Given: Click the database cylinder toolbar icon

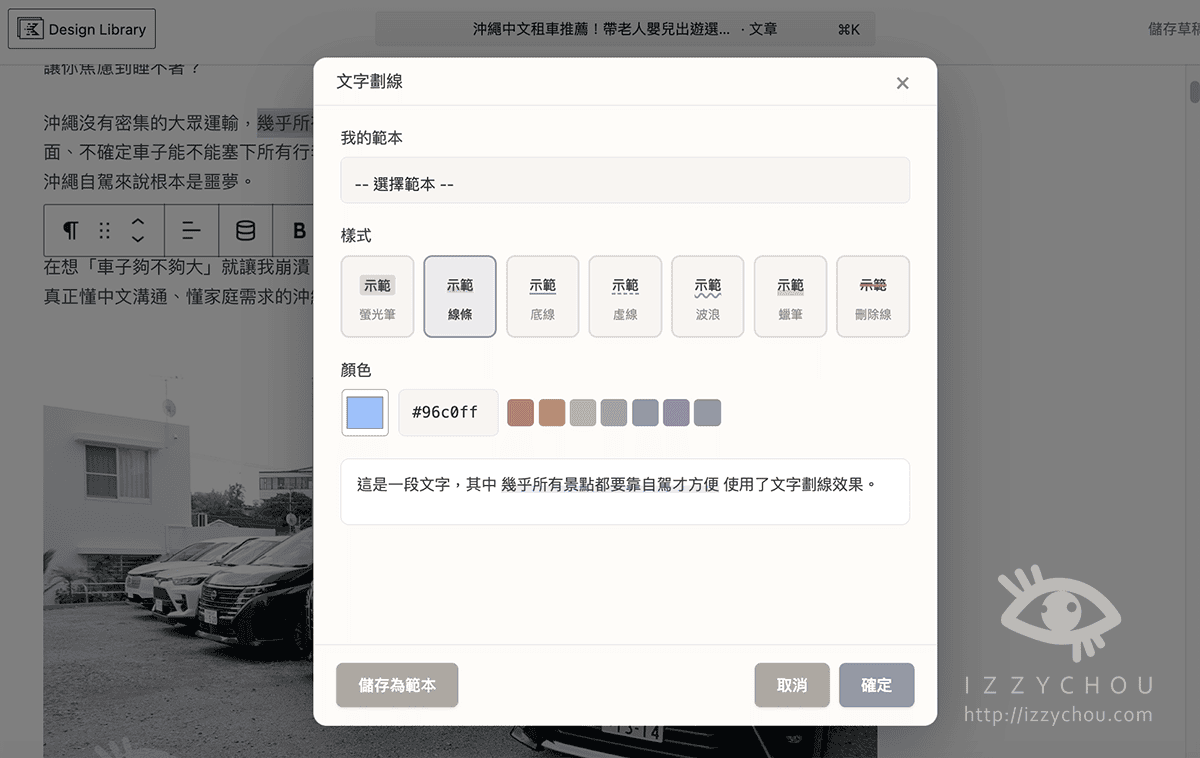Looking at the screenshot, I should (245, 231).
